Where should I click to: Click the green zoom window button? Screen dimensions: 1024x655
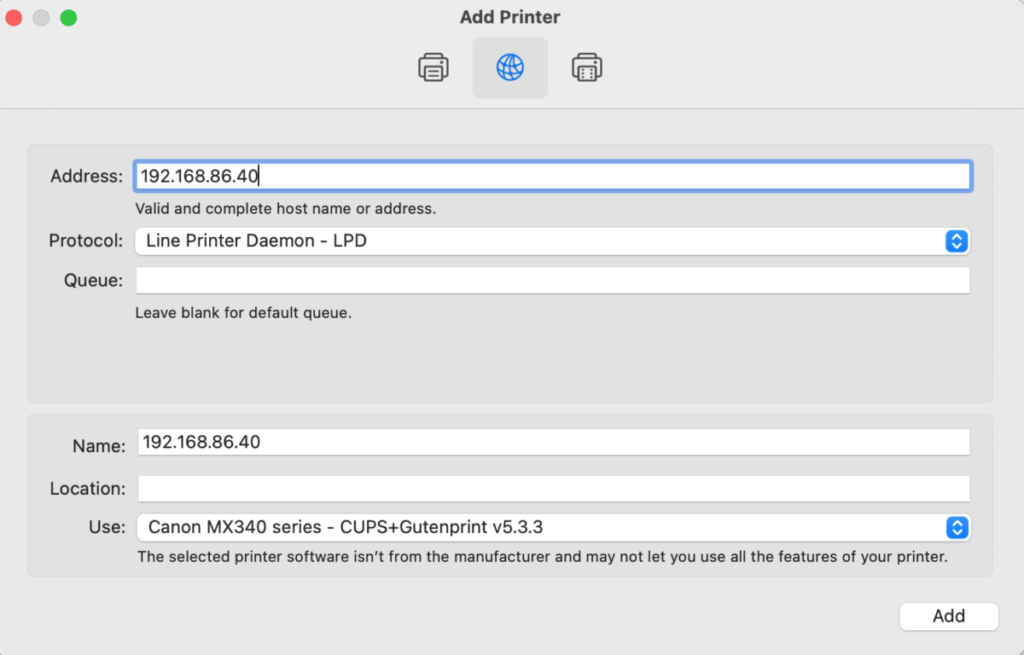(69, 18)
